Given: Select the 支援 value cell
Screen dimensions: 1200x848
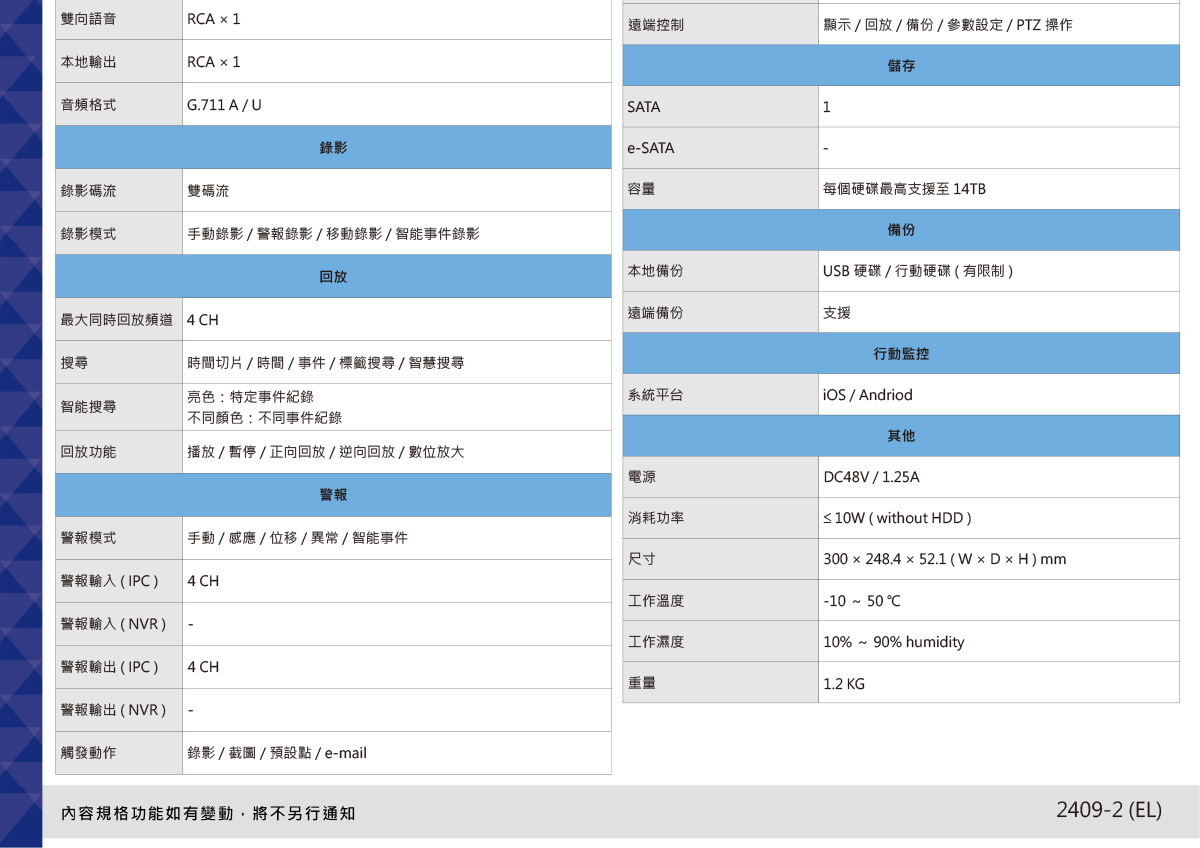Looking at the screenshot, I should tap(999, 313).
